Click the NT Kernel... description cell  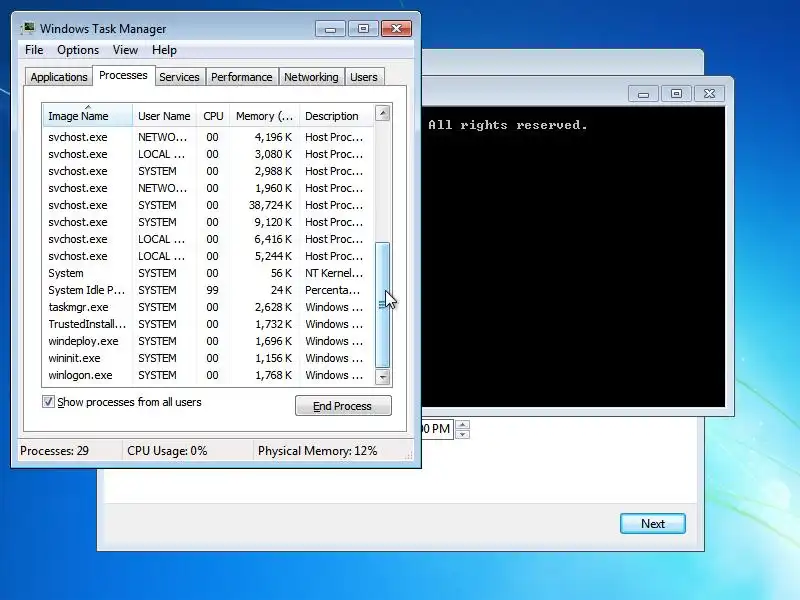(334, 273)
